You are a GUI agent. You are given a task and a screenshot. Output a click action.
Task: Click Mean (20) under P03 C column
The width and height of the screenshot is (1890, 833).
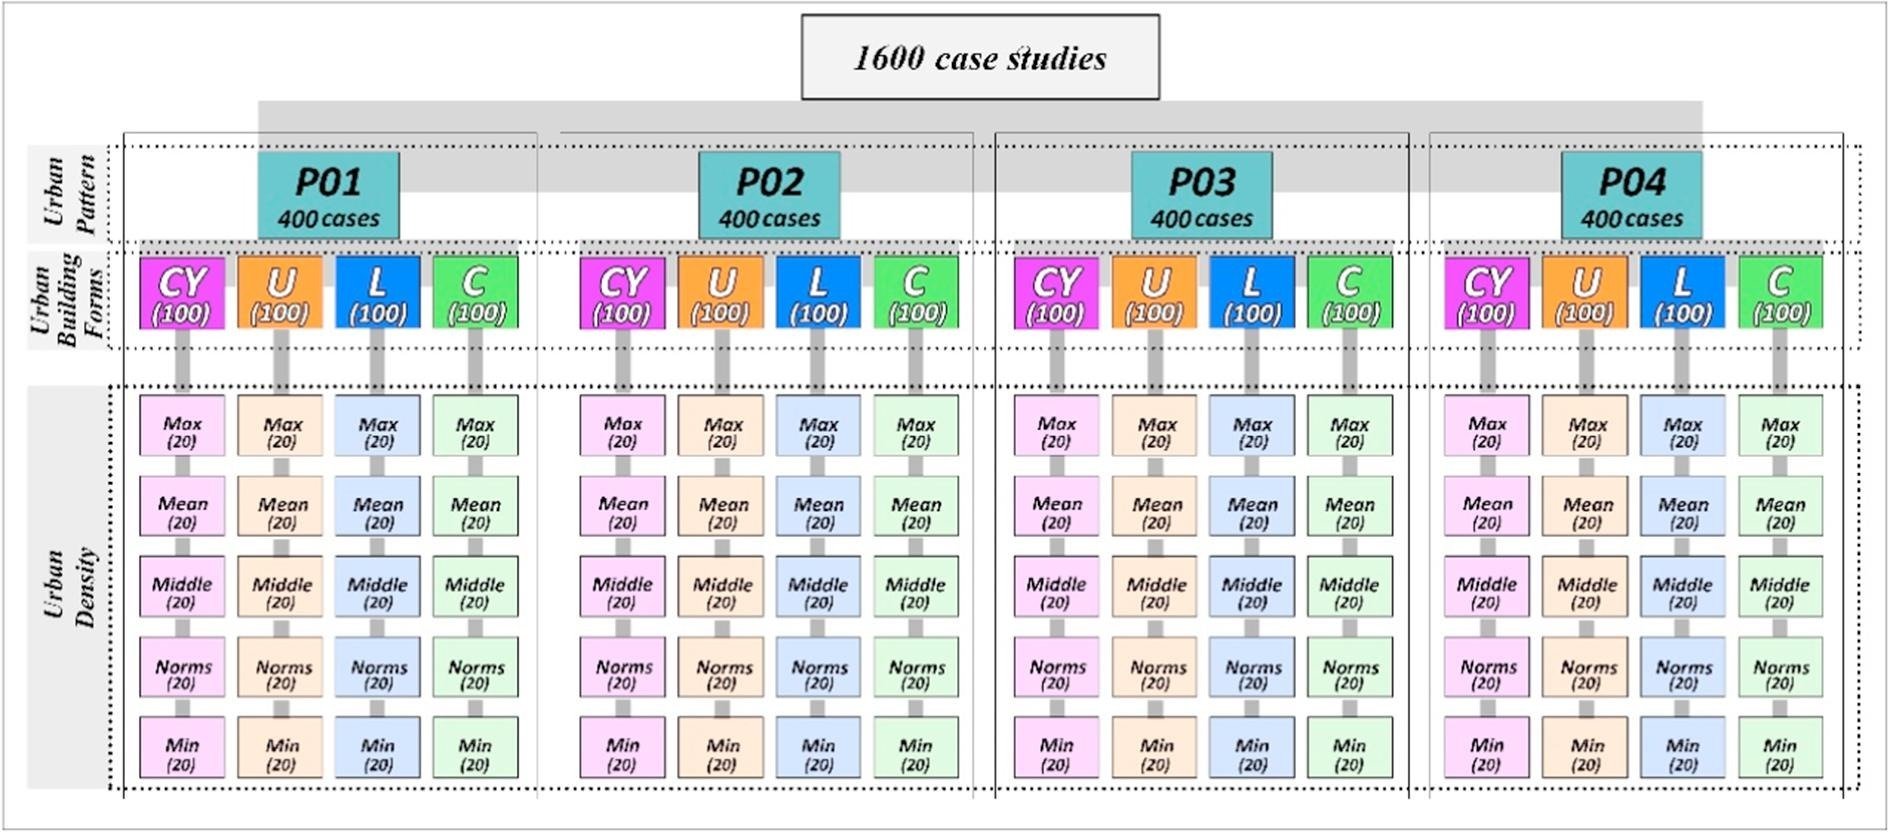(1350, 506)
